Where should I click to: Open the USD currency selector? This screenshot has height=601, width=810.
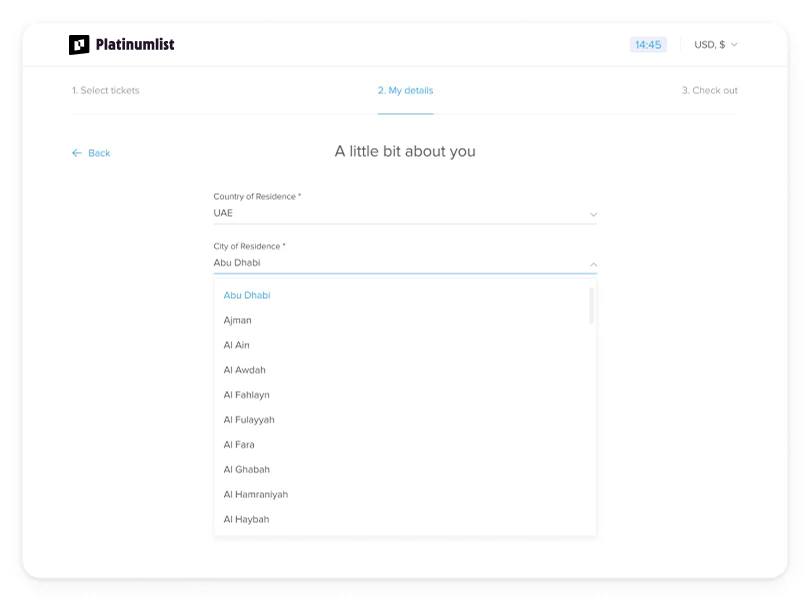click(715, 45)
